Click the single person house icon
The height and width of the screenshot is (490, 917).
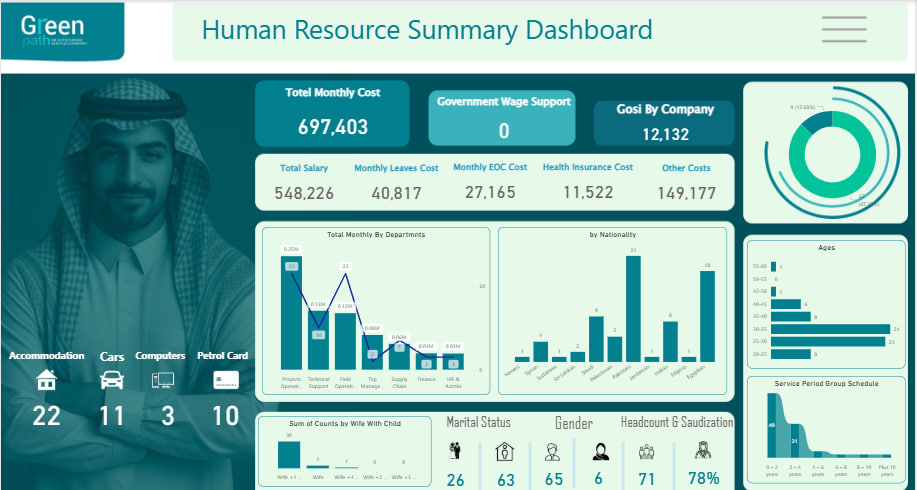point(505,451)
